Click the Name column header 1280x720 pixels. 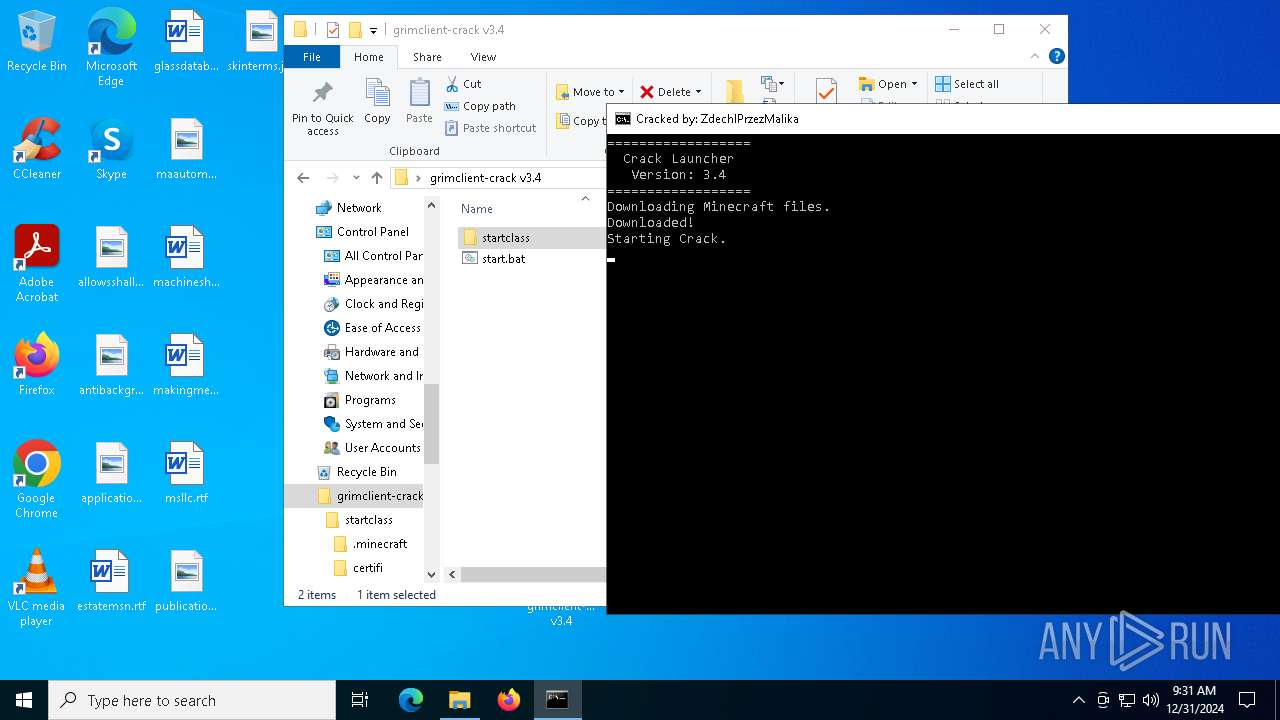477,209
